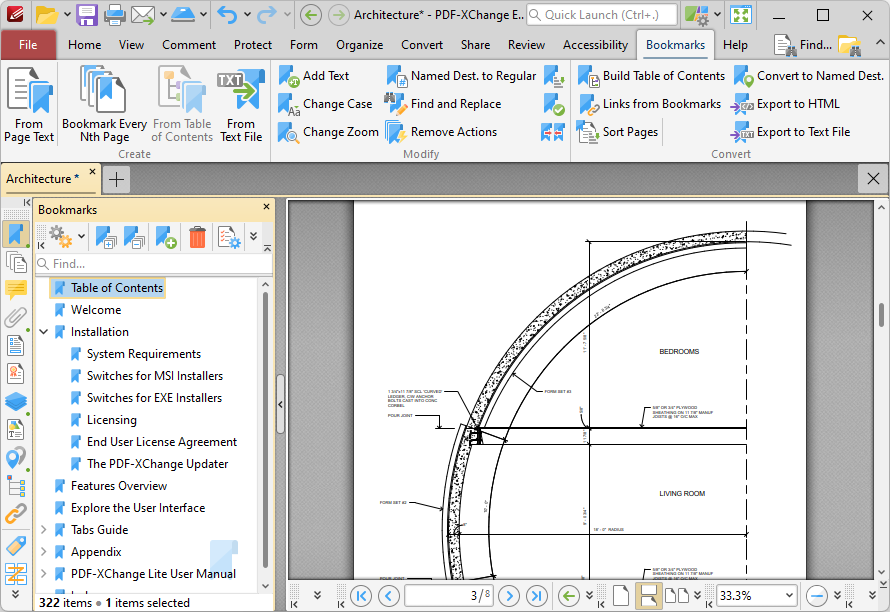Open Find and Replace for bookmarks
This screenshot has width=890, height=612.
tap(443, 104)
